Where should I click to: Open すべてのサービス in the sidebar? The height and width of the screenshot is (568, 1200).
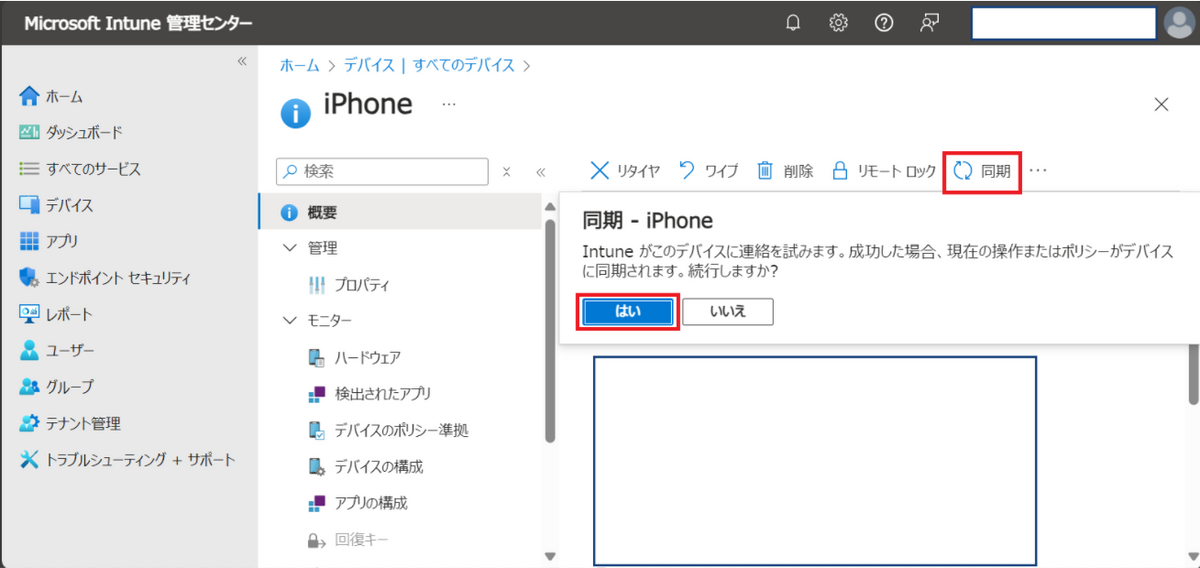80,169
